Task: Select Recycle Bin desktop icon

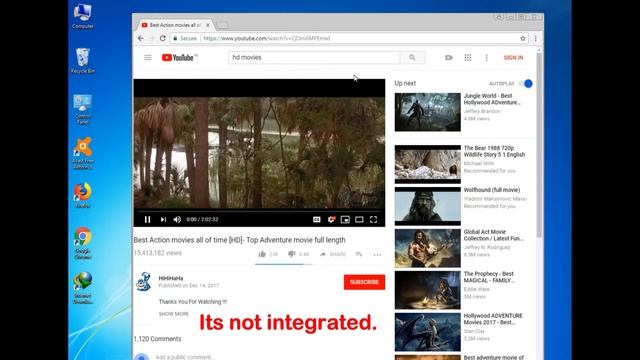Action: coord(83,61)
